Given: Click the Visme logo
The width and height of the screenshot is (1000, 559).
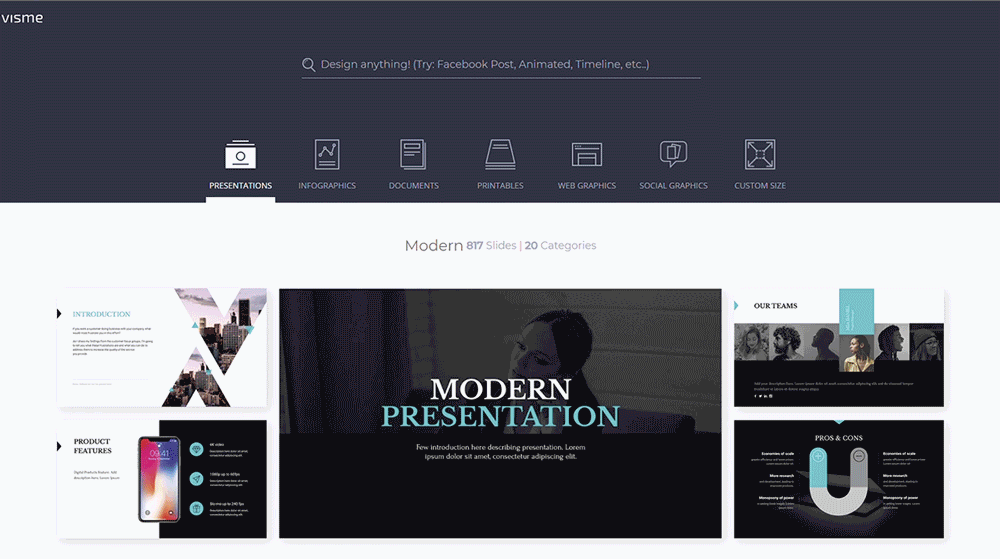Looking at the screenshot, I should [x=22, y=18].
